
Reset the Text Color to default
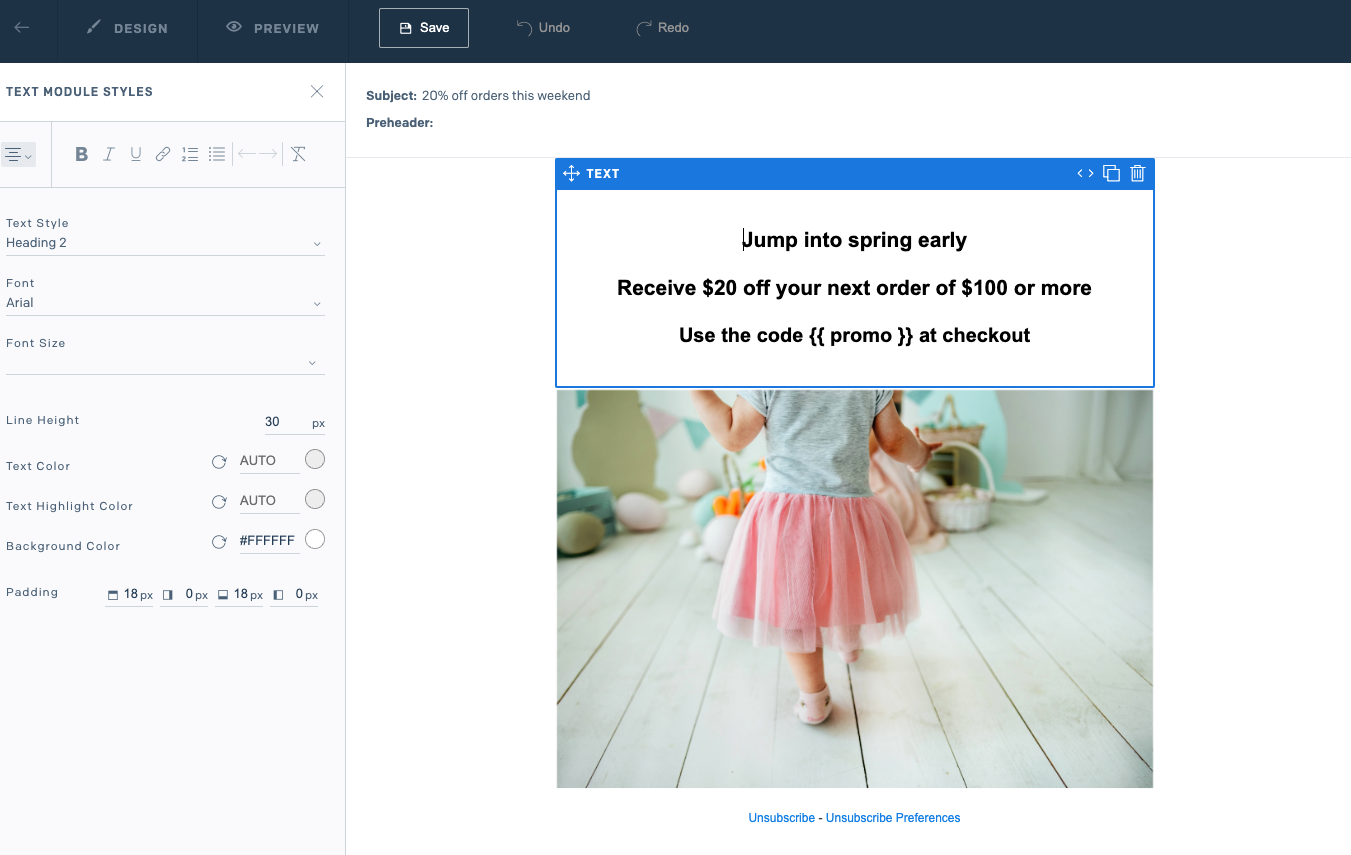pyautogui.click(x=219, y=462)
